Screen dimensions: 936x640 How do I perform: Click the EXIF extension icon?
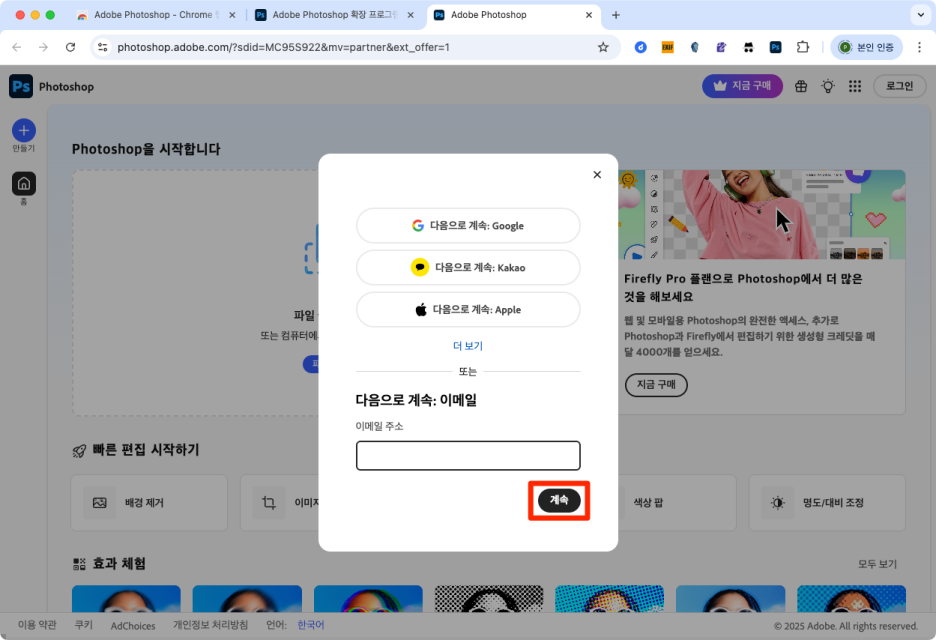pos(667,47)
